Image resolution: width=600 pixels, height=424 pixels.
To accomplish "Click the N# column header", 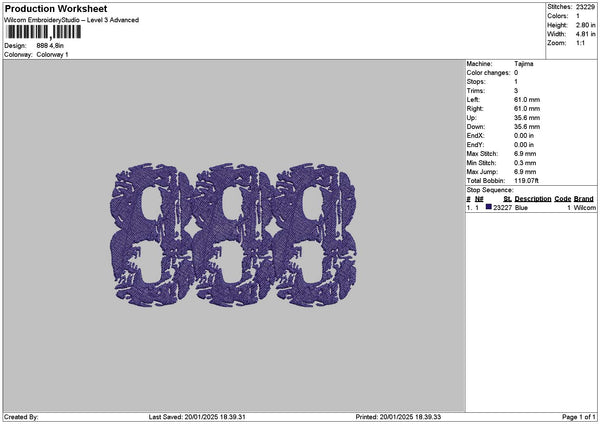I will [479, 199].
